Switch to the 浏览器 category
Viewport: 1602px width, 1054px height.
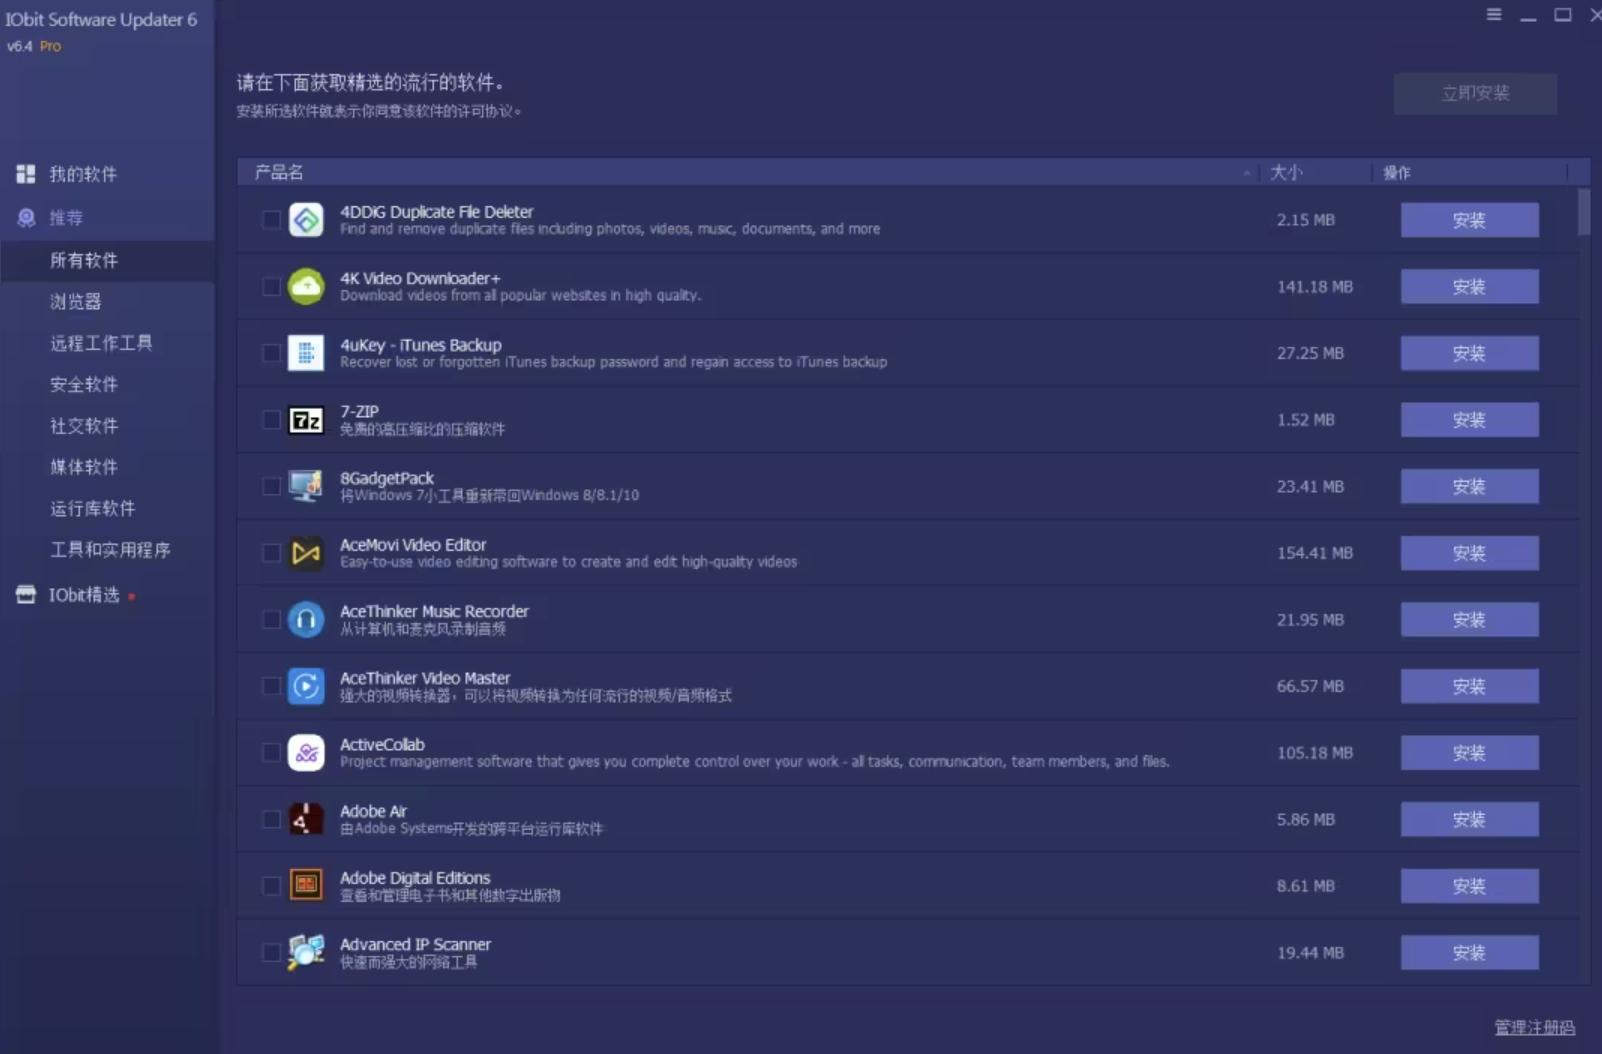[76, 301]
